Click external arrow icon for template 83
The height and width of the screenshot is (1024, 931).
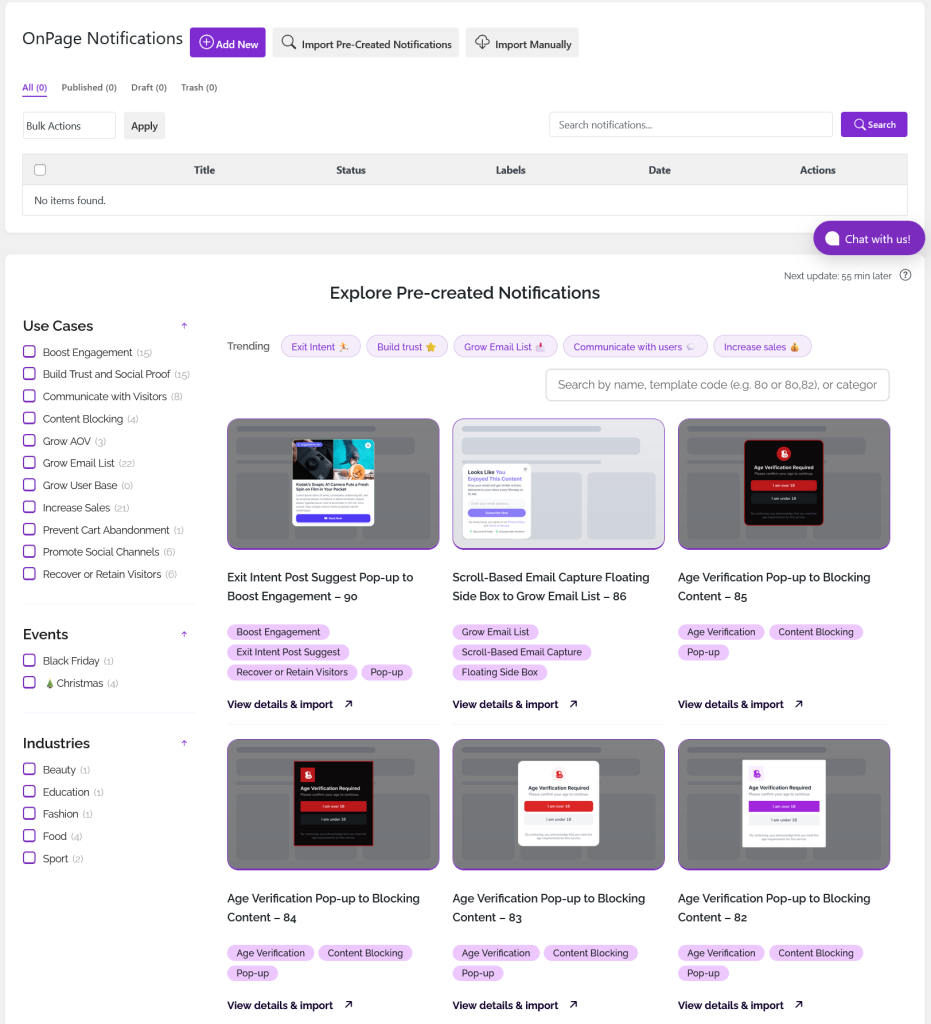(573, 1004)
